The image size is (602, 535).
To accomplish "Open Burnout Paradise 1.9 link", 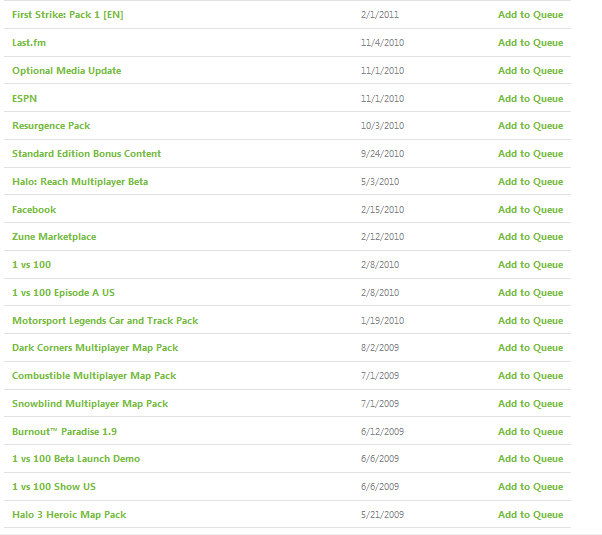I will click(64, 432).
